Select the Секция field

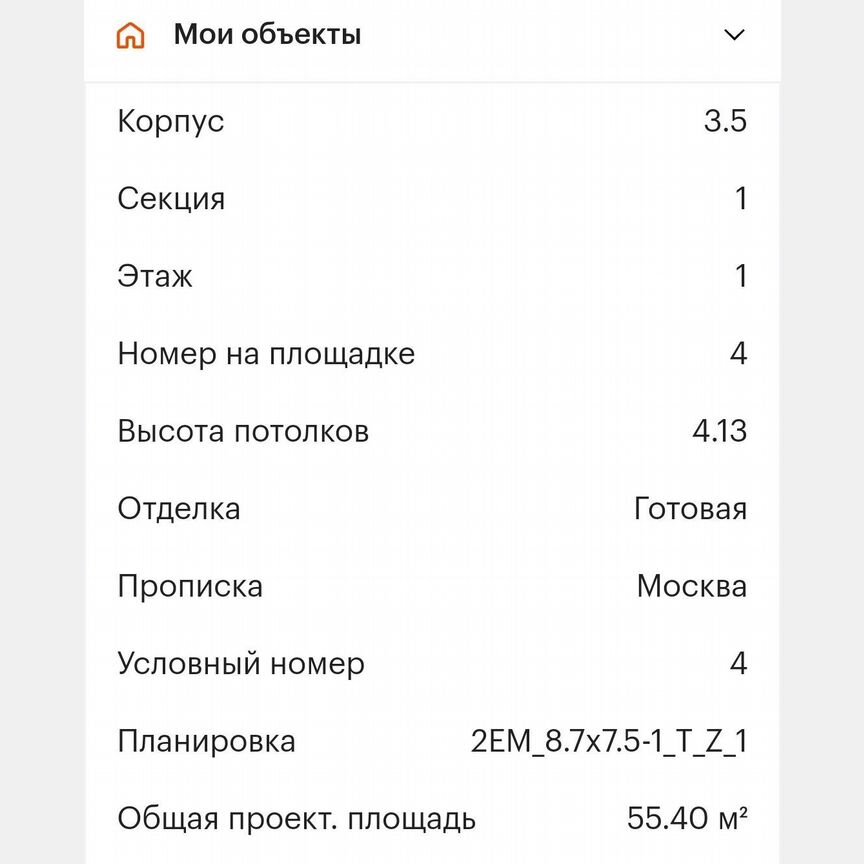tap(172, 199)
